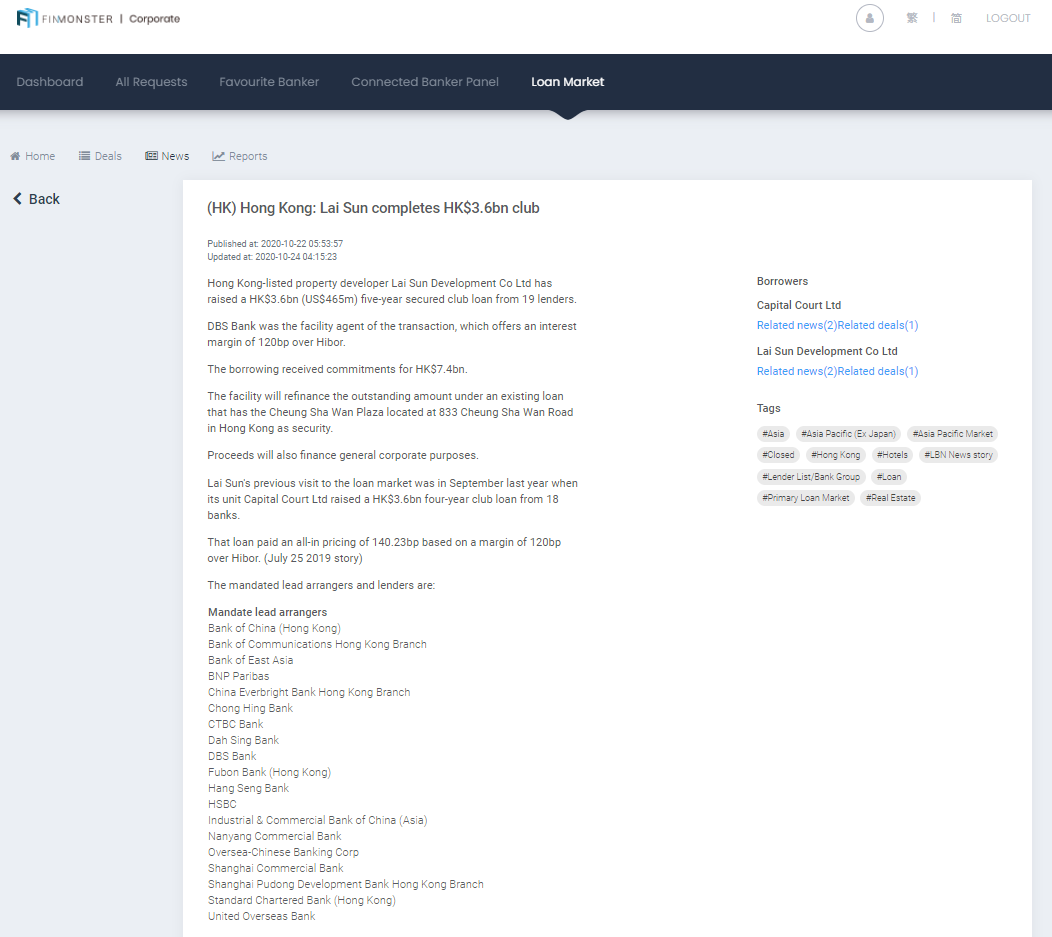Click United Overseas Bank entry
Screen dimensions: 1052x937
(x=261, y=916)
